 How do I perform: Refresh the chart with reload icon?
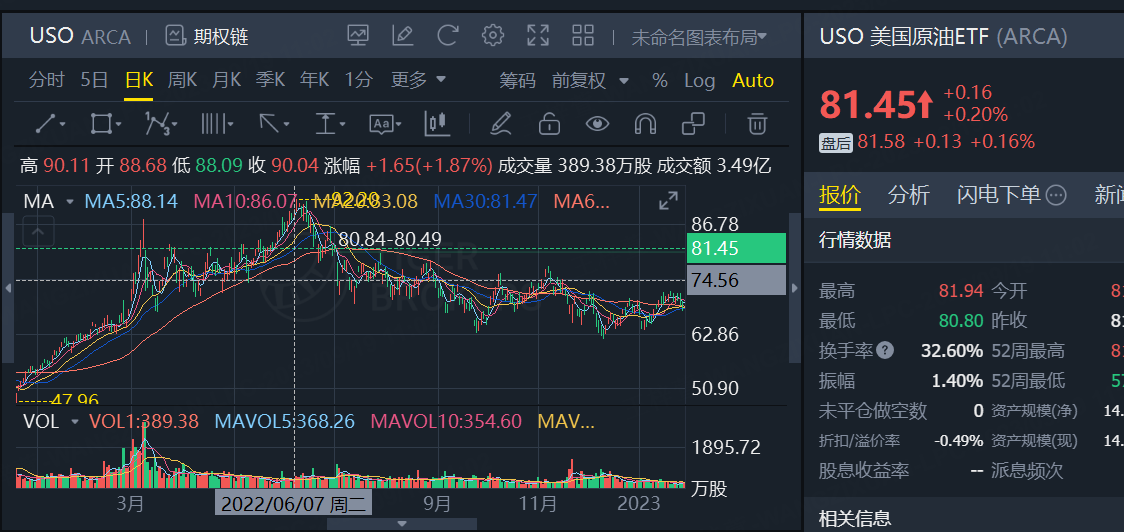[x=448, y=35]
